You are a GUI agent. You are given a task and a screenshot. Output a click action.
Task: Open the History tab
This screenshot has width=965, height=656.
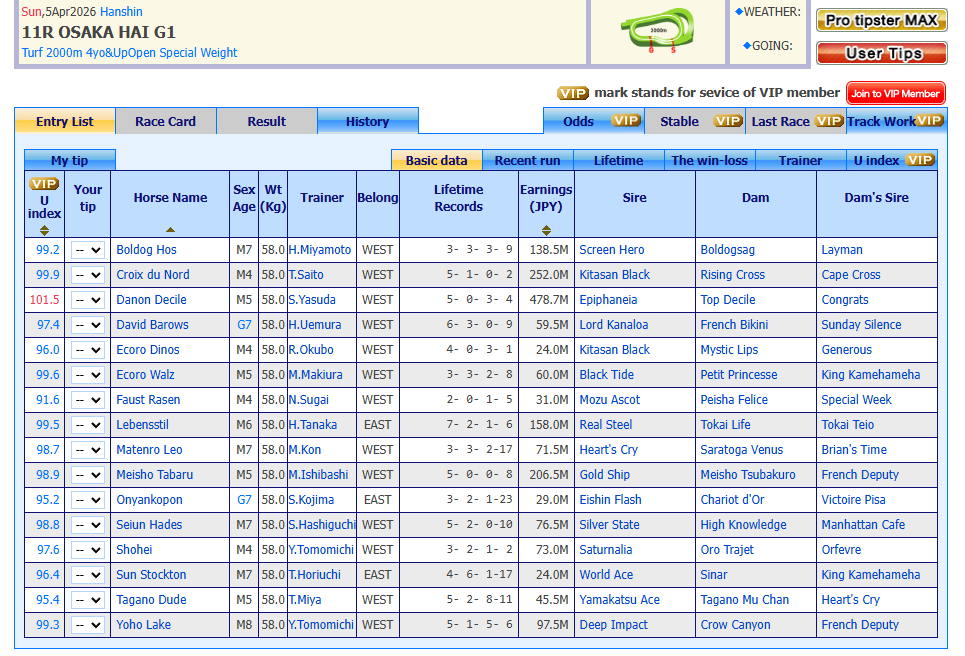(x=367, y=121)
